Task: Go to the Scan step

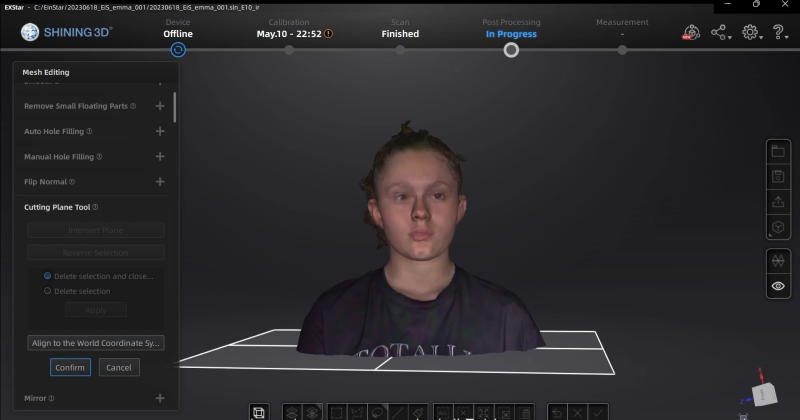Action: point(400,29)
